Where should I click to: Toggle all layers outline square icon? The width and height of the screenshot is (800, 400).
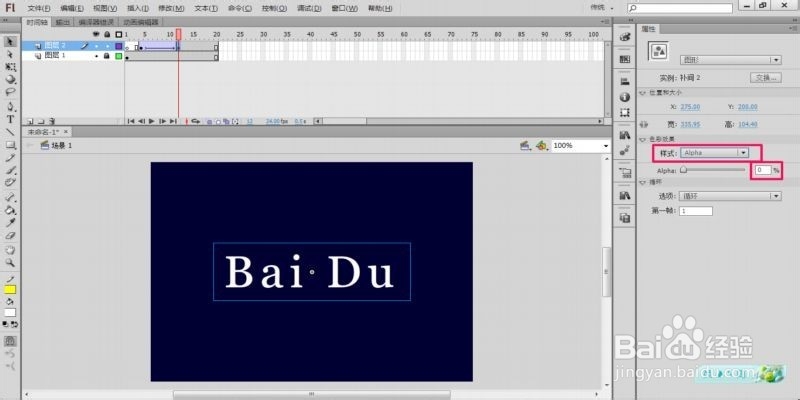pyautogui.click(x=119, y=34)
